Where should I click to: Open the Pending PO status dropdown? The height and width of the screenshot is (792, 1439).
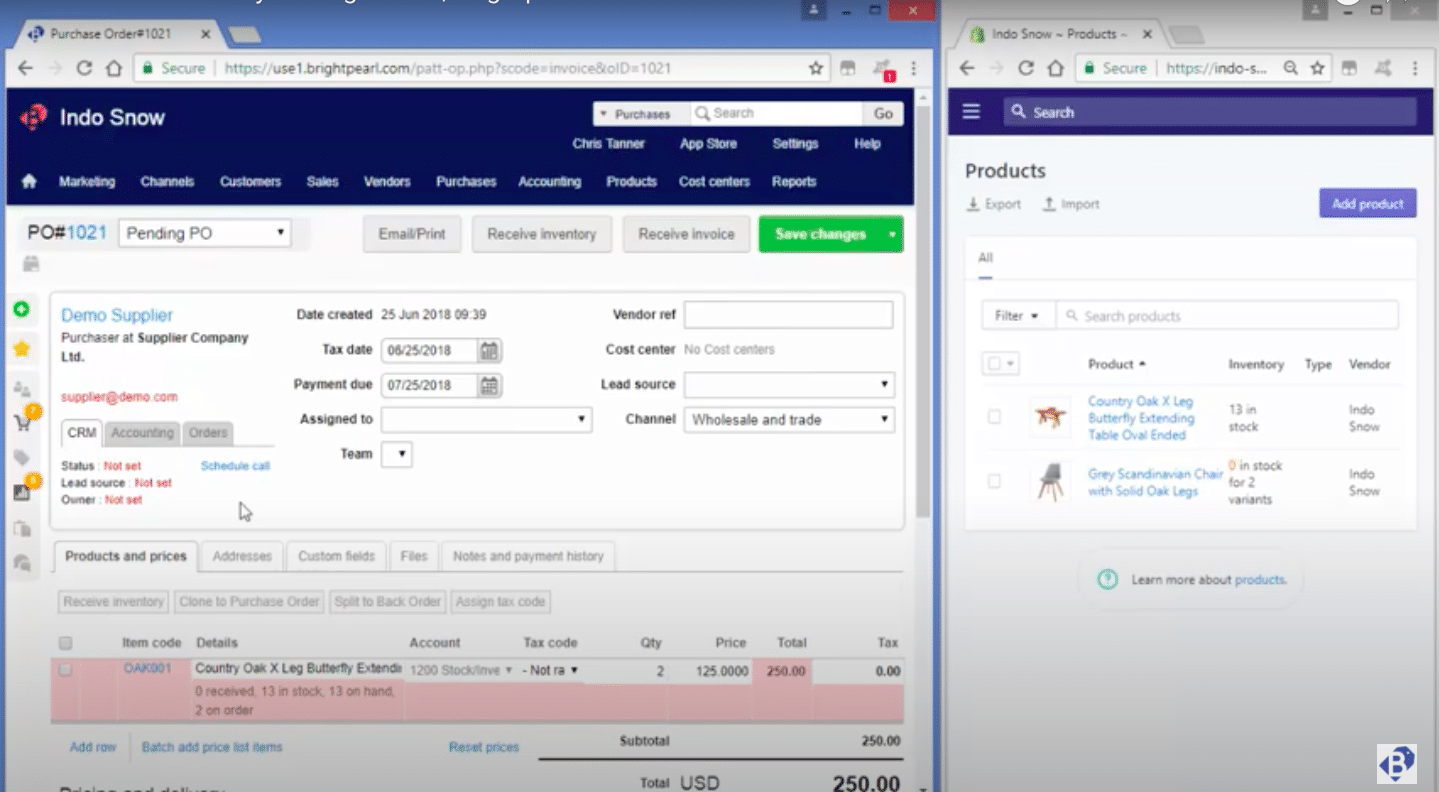pos(202,232)
